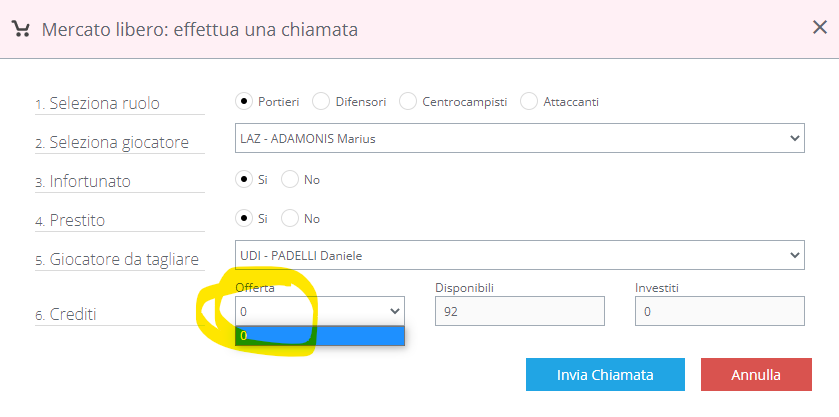The width and height of the screenshot is (839, 417).
Task: Set Infortunato to Si
Action: [x=243, y=179]
